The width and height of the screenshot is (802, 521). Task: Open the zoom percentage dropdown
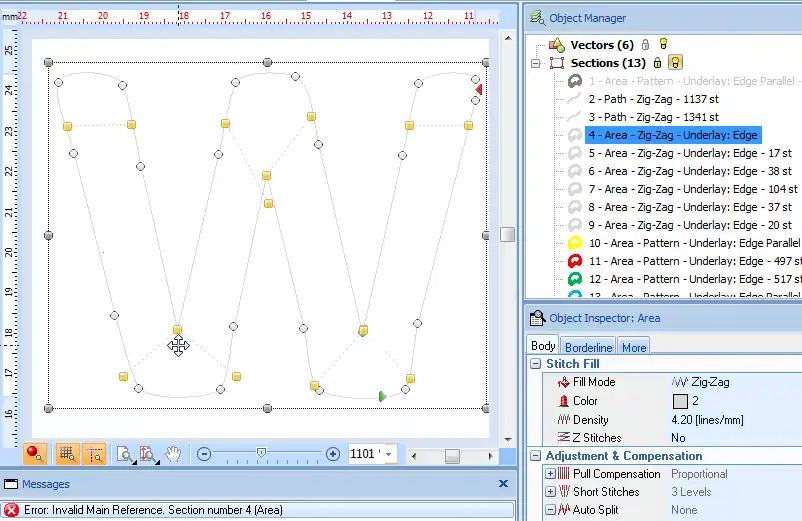click(389, 454)
